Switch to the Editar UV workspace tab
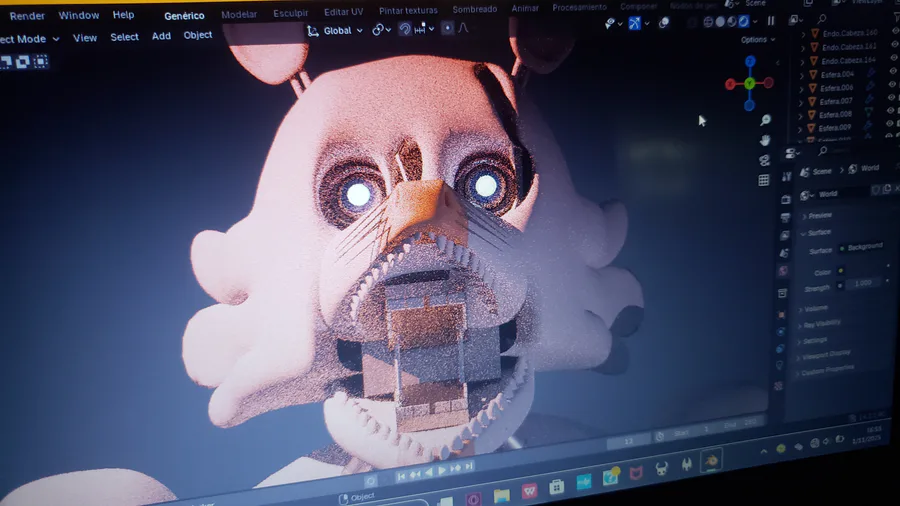This screenshot has width=900, height=506. 343,11
